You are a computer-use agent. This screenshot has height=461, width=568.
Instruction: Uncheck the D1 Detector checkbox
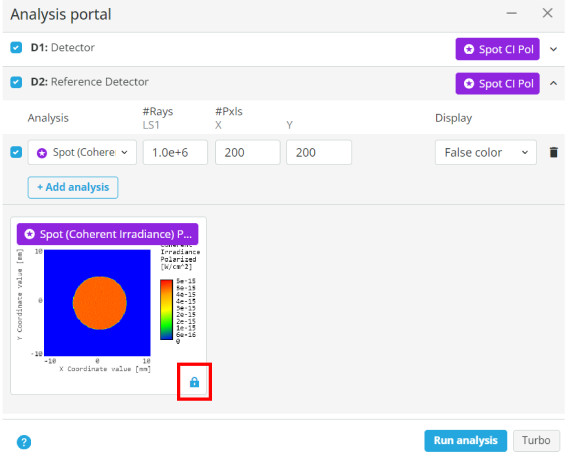16,47
